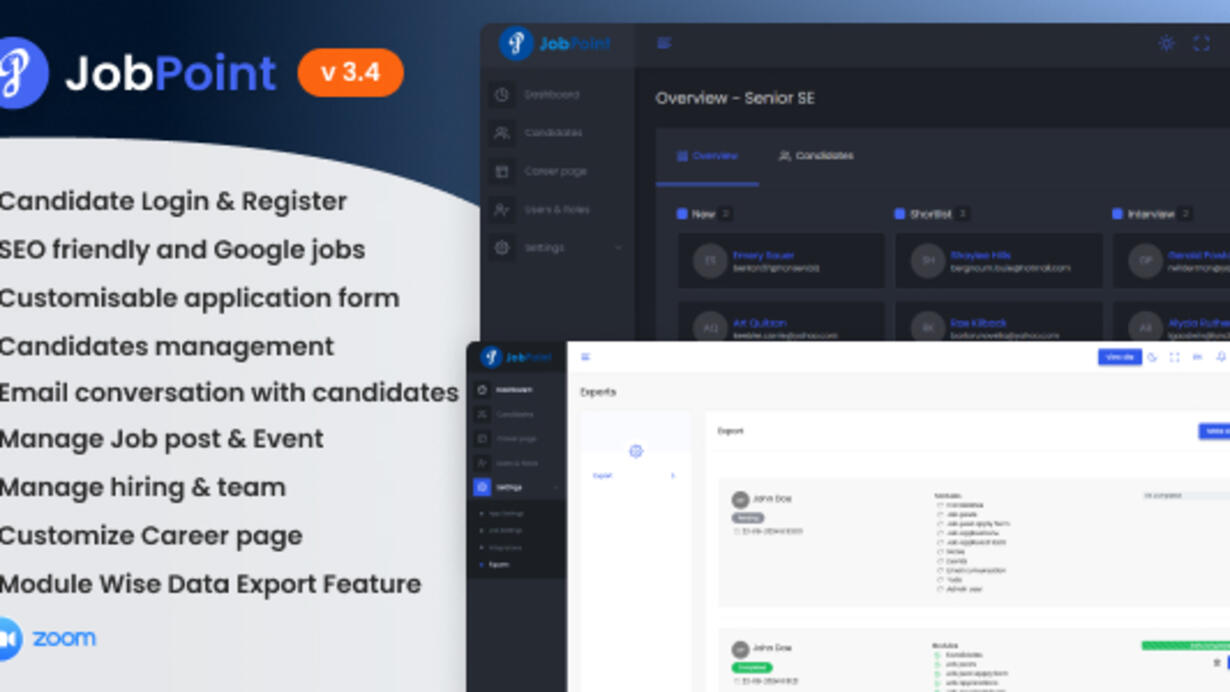Open the Rae Kilback candidate card

coord(999,322)
